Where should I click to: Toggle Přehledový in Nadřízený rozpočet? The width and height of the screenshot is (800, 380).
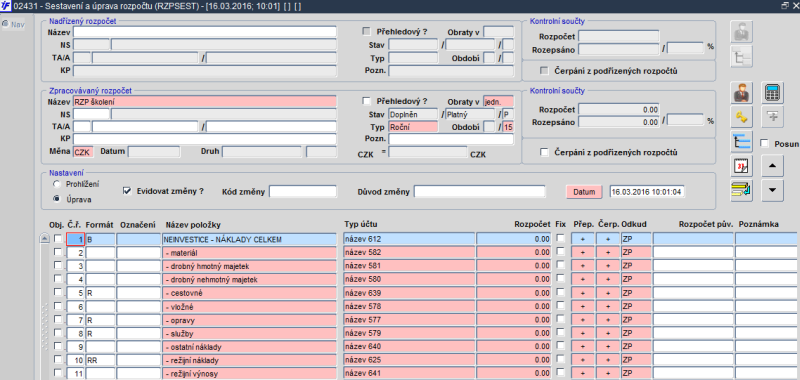click(x=366, y=31)
